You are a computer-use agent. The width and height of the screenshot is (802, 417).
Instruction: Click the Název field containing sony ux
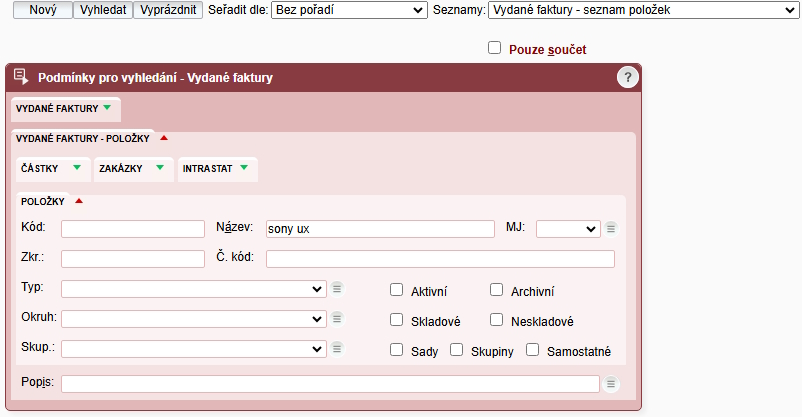pos(373,229)
